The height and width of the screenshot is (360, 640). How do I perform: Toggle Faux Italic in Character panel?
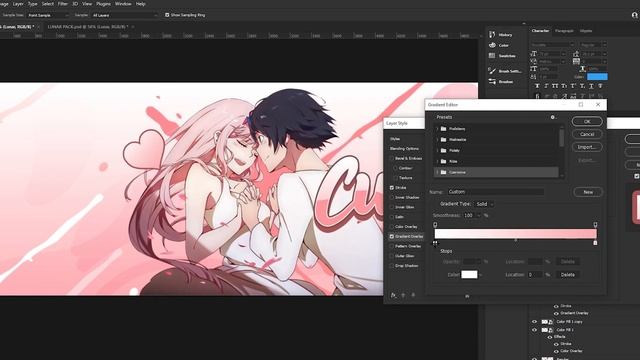click(546, 86)
